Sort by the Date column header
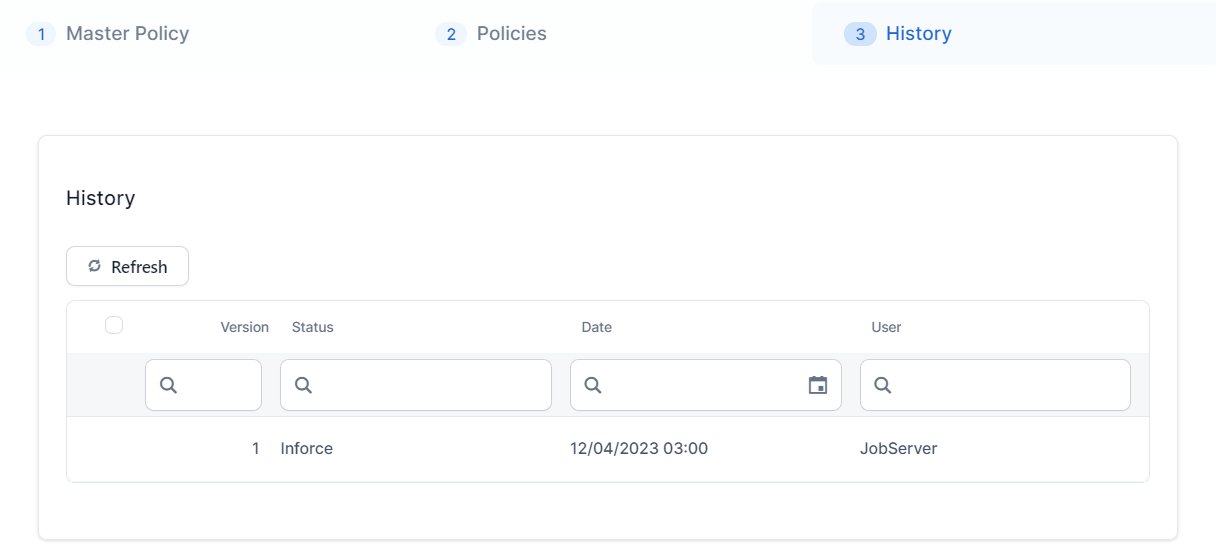1216x552 pixels. click(x=597, y=327)
